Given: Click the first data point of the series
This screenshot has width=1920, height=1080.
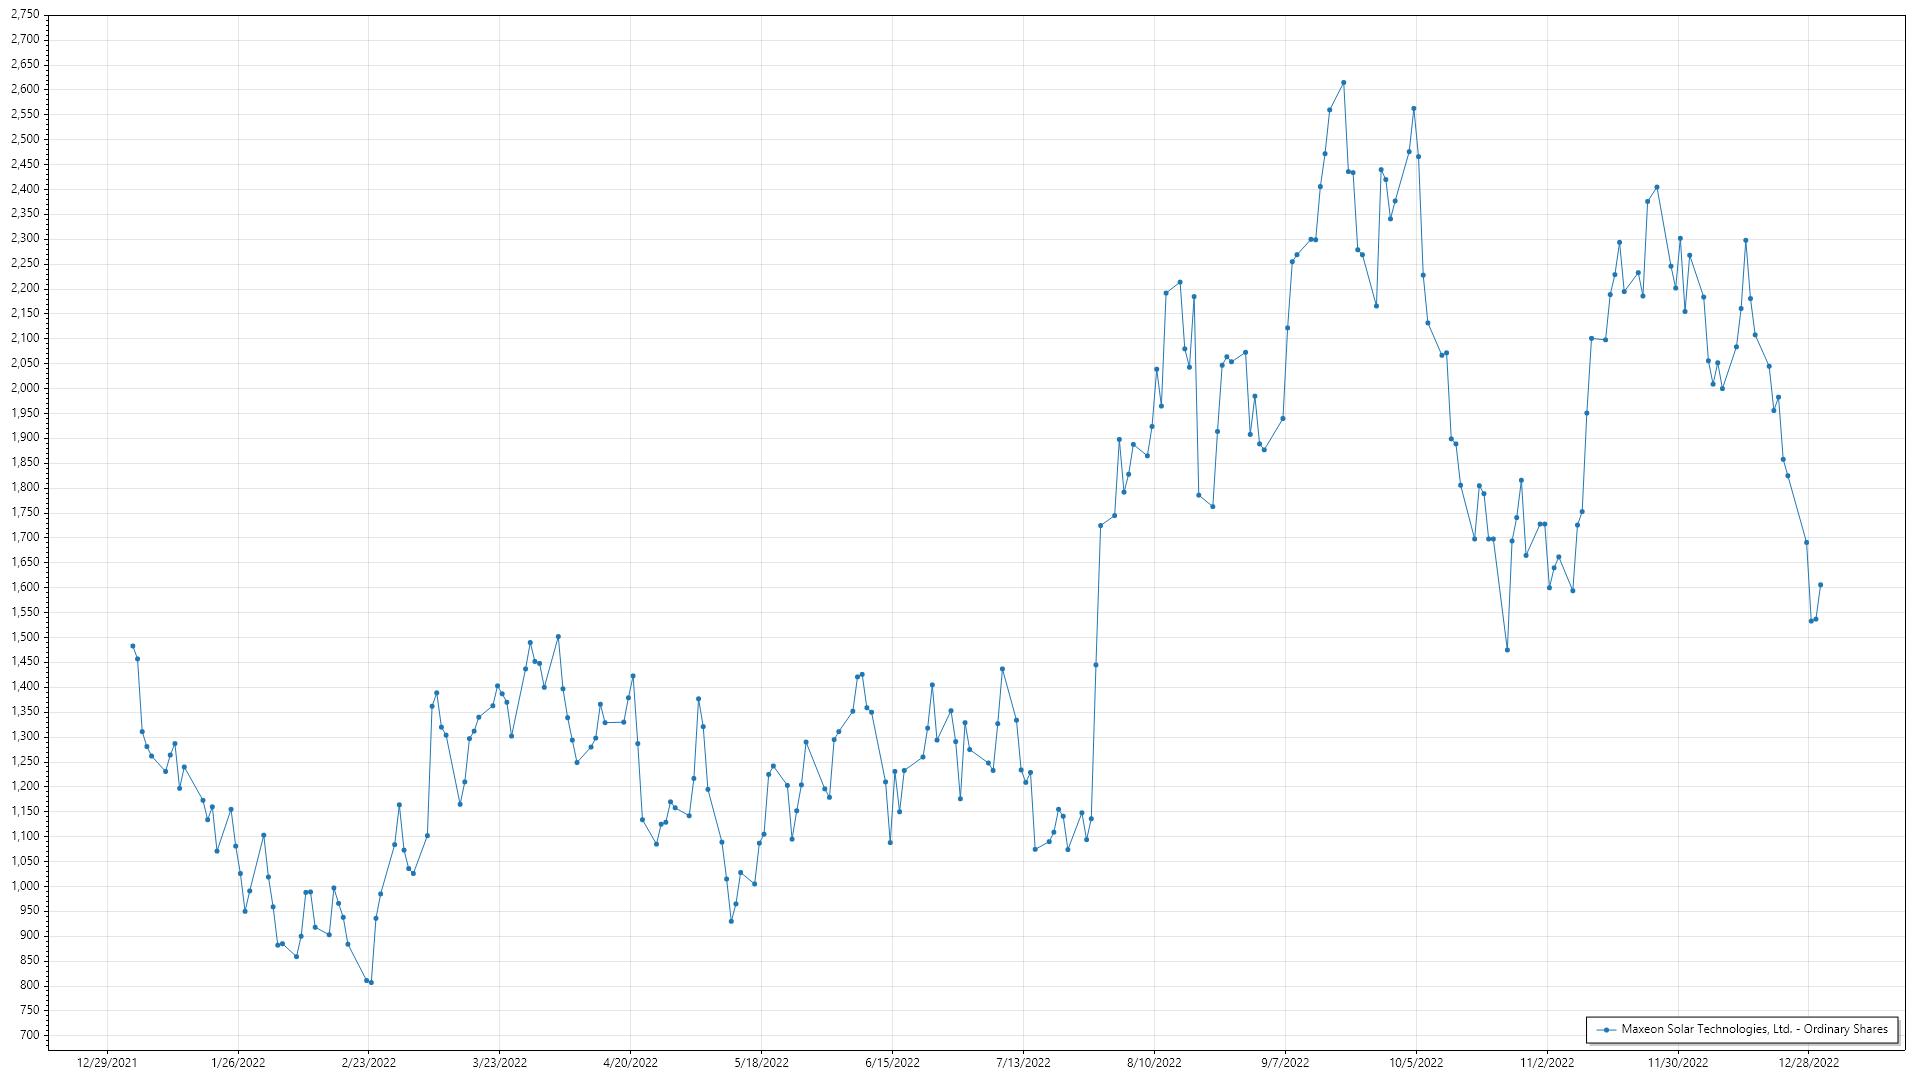Looking at the screenshot, I should [x=133, y=646].
